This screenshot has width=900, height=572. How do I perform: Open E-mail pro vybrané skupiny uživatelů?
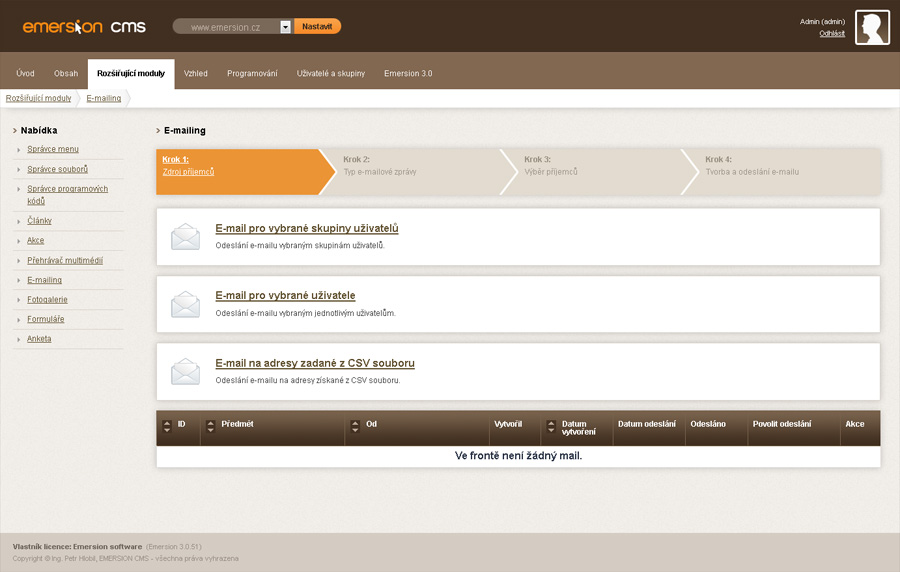coord(307,228)
